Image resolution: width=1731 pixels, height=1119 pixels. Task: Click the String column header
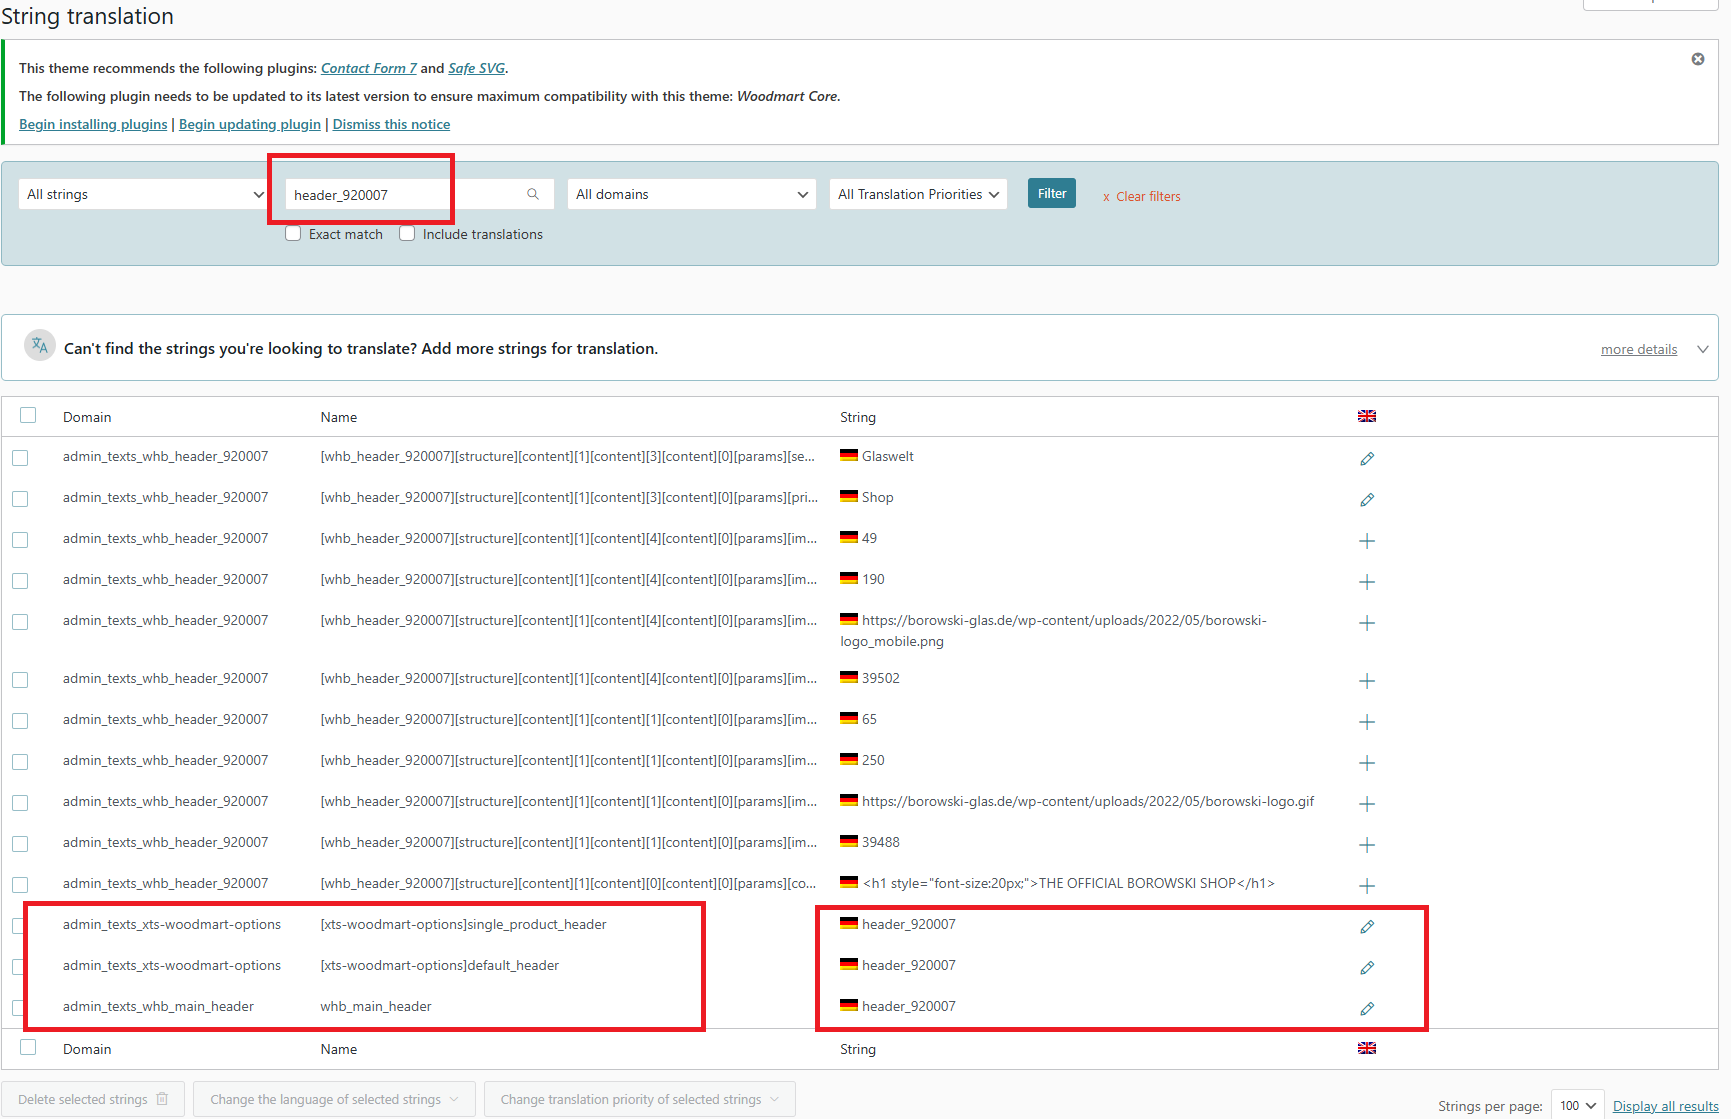pyautogui.click(x=858, y=417)
